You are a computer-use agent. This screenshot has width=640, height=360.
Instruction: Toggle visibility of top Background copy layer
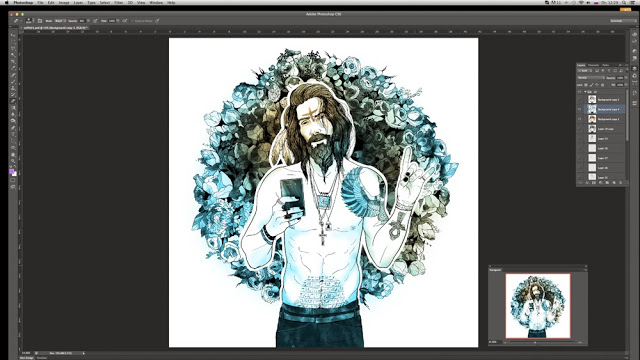[x=580, y=99]
